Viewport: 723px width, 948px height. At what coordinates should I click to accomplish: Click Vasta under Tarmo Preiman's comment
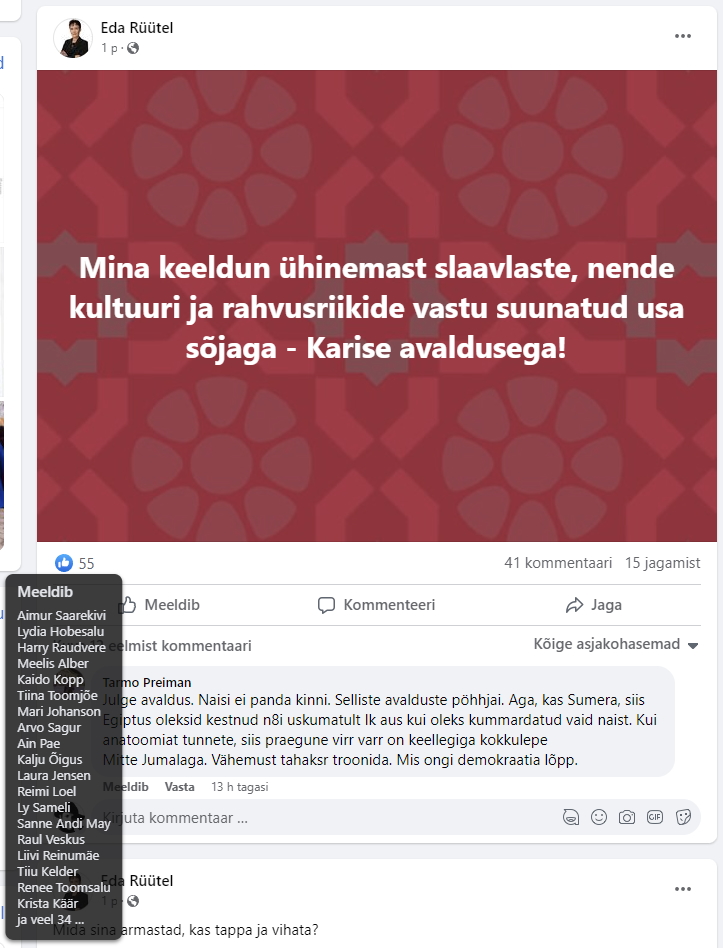(x=180, y=787)
